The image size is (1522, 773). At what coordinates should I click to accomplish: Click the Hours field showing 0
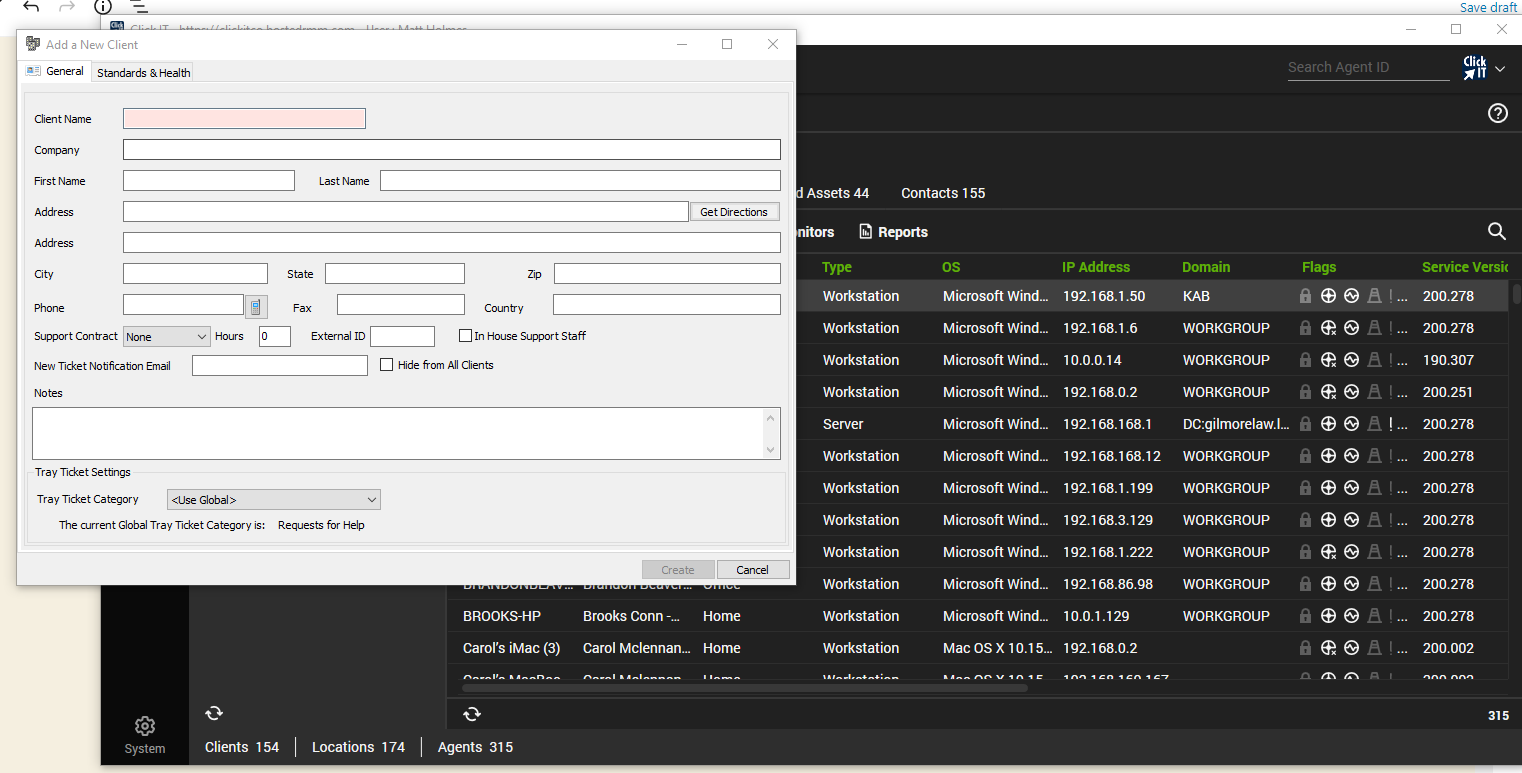275,336
